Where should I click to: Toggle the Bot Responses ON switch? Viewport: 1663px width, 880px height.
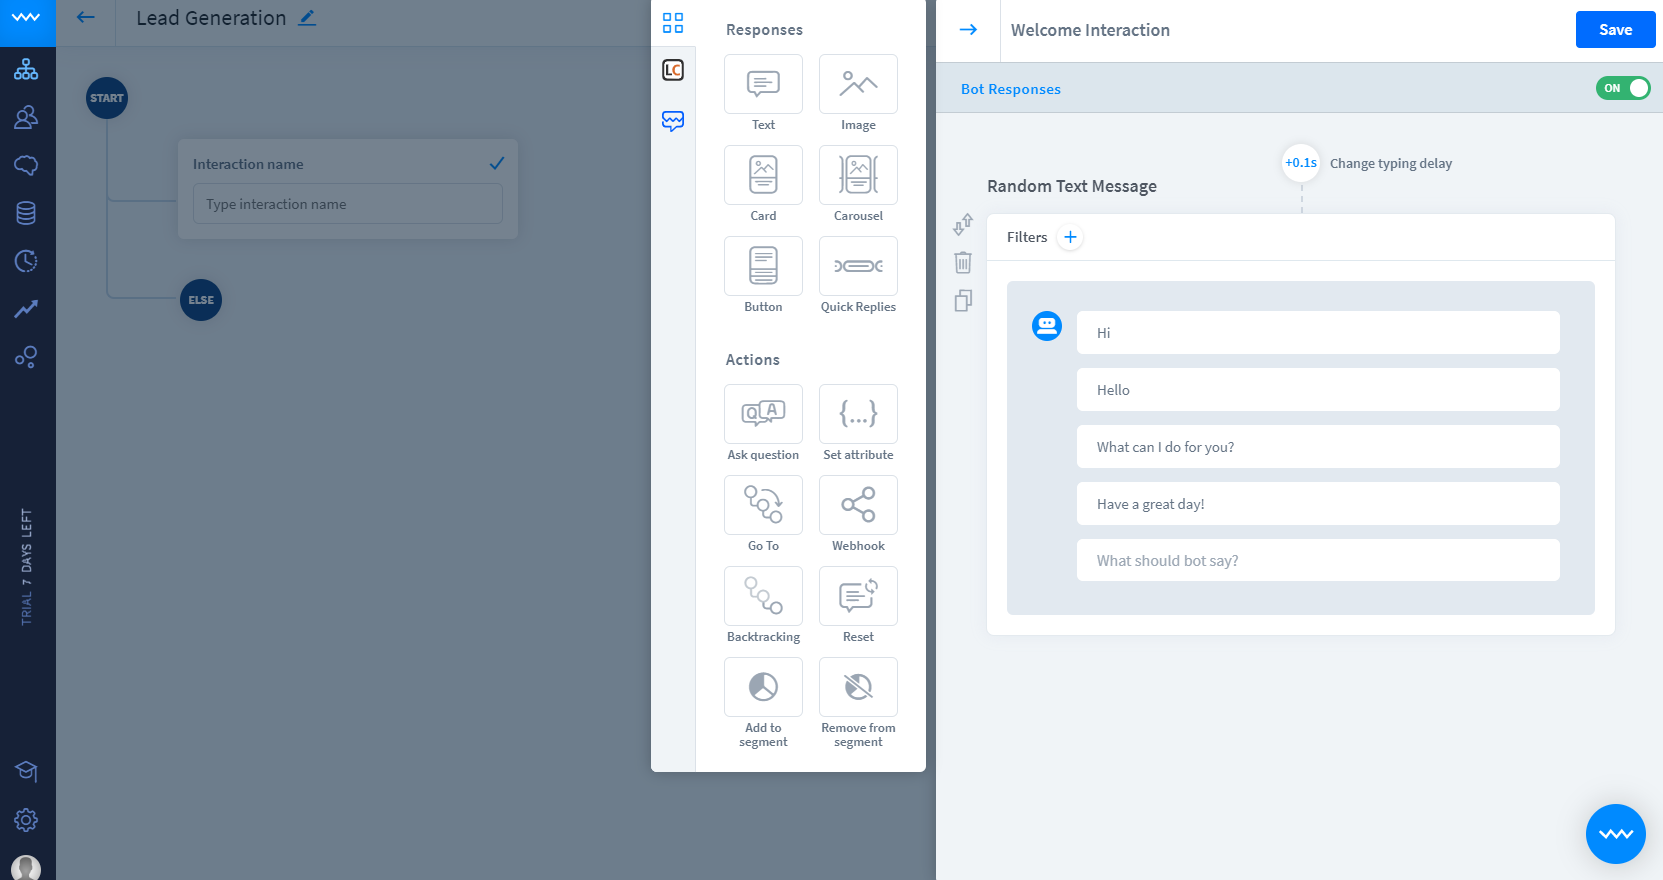pos(1623,88)
